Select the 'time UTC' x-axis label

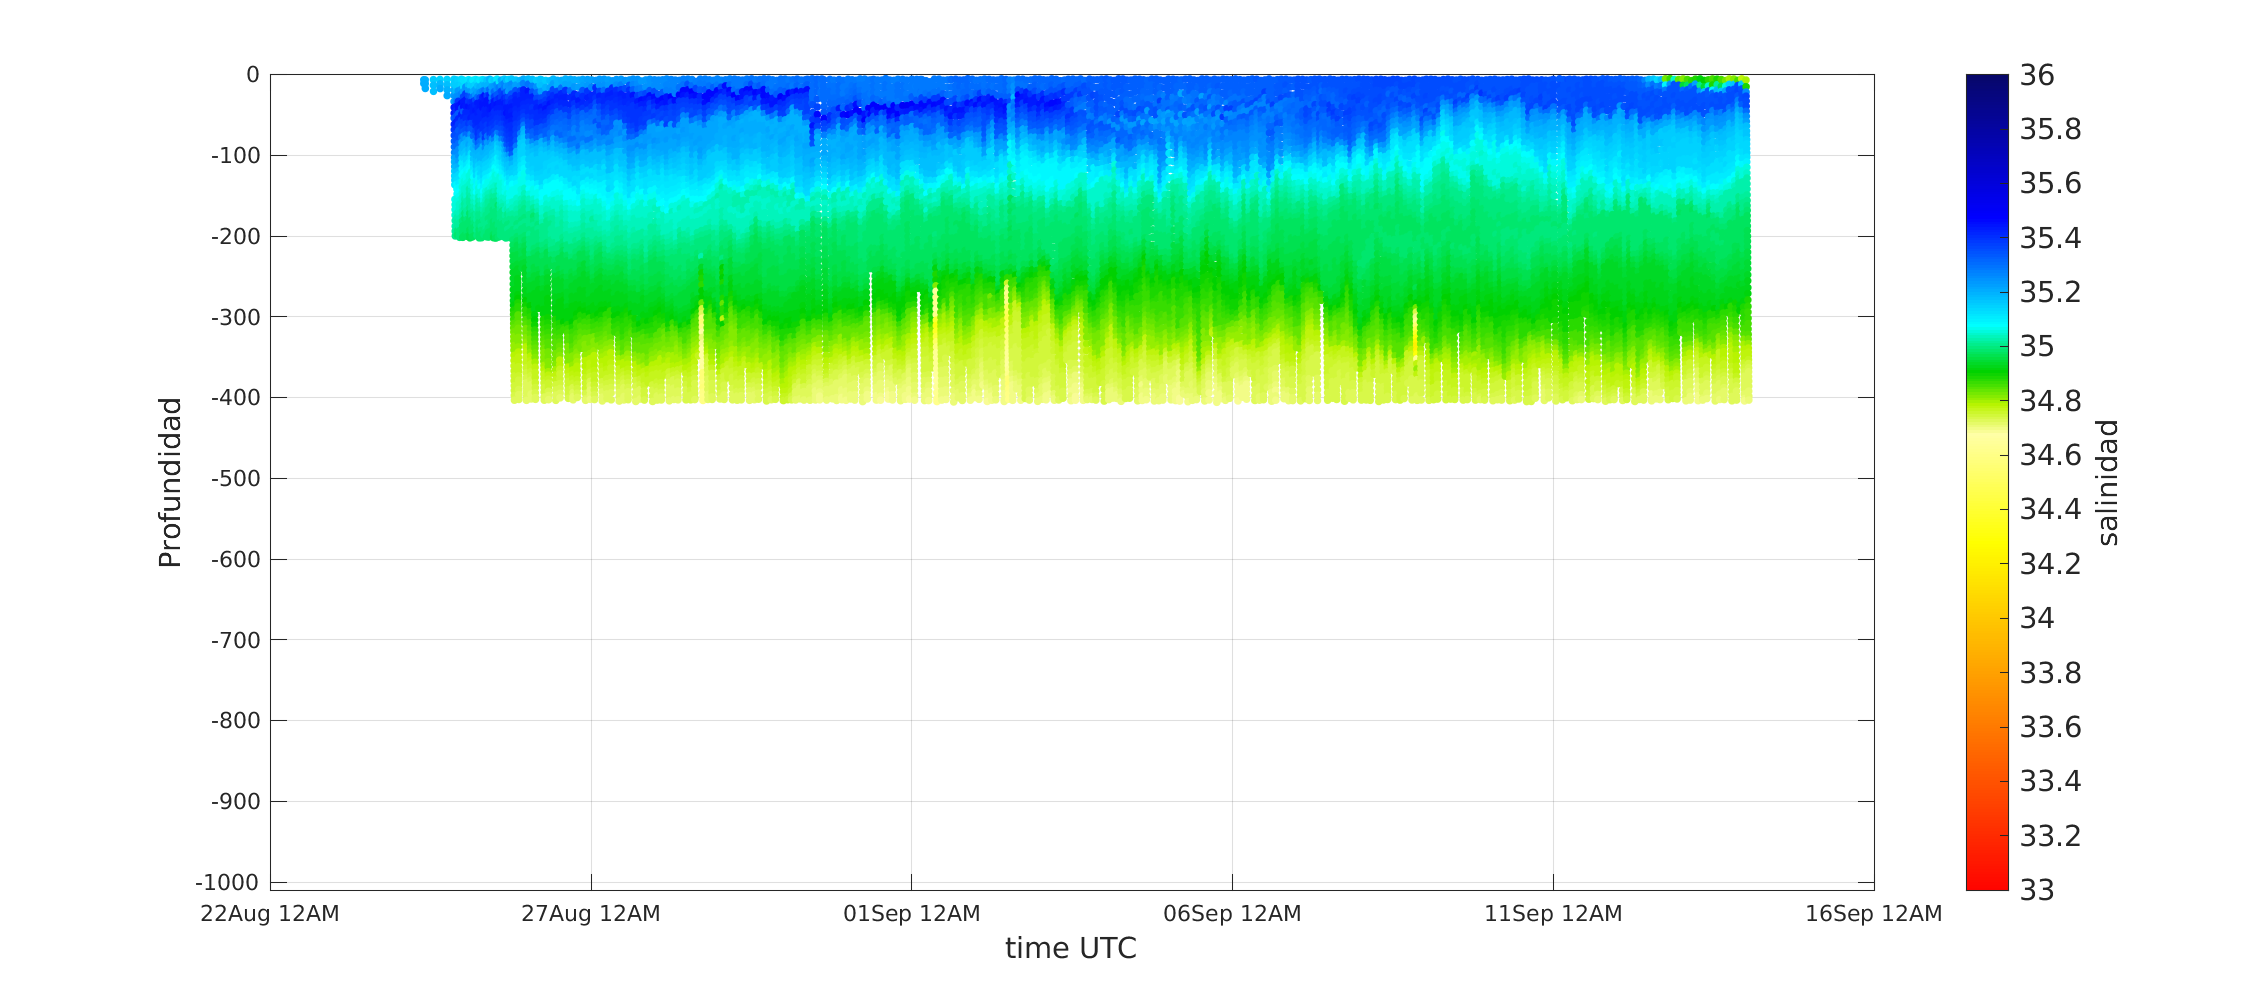click(x=1070, y=948)
